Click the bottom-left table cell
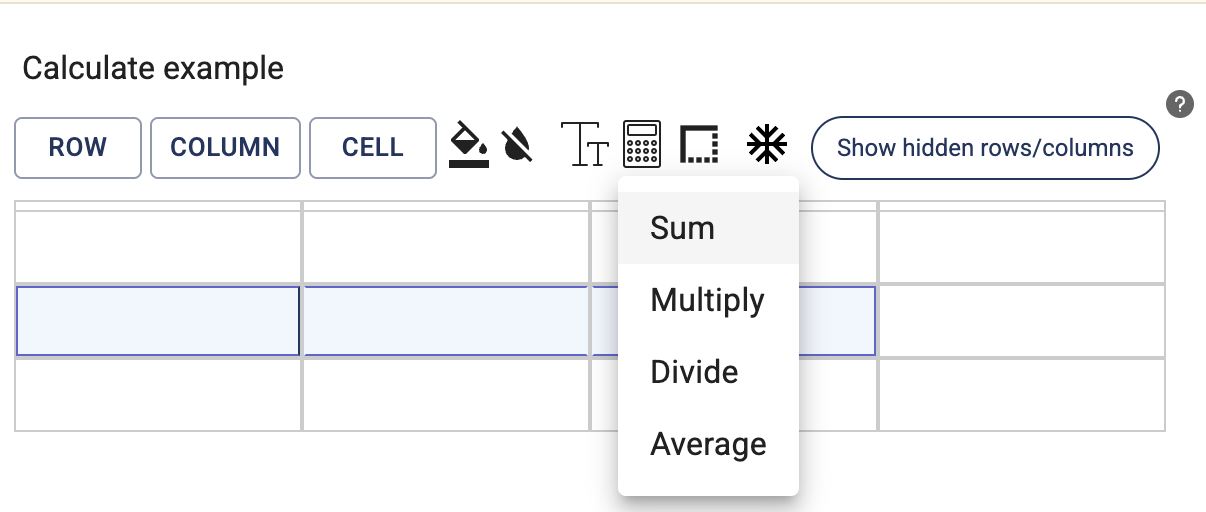 (158, 395)
